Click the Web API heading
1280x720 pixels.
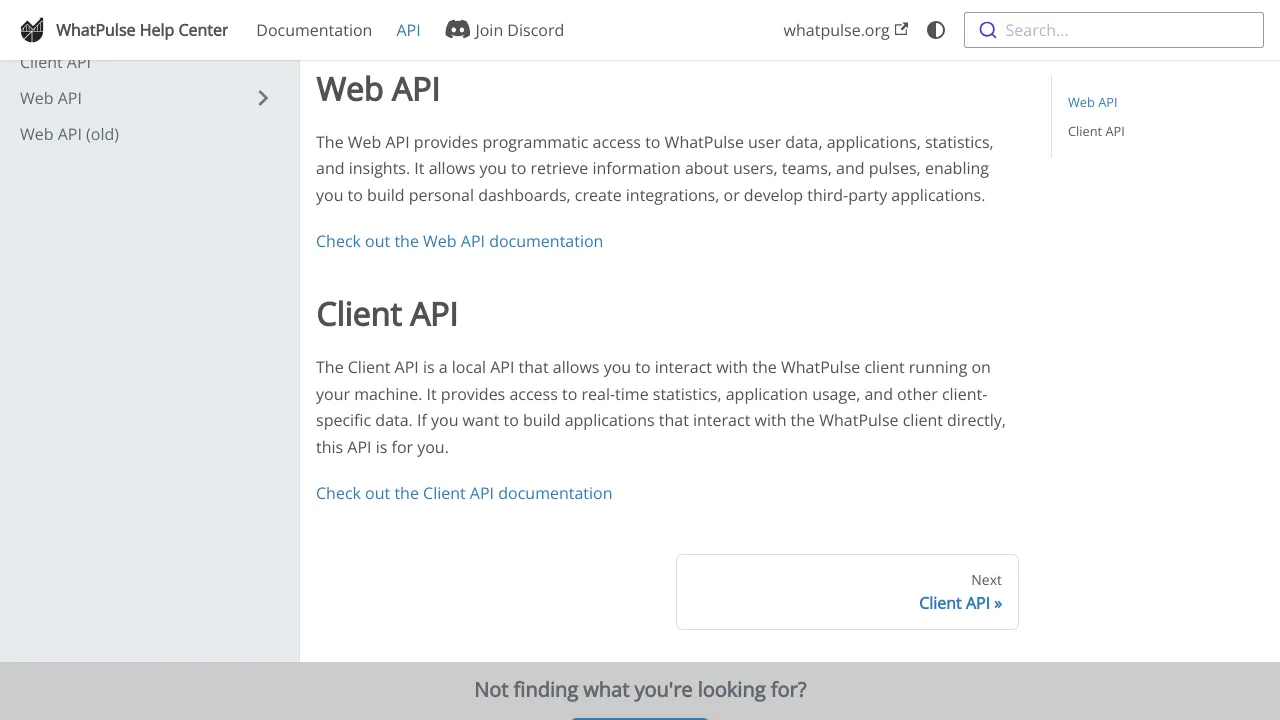point(378,89)
